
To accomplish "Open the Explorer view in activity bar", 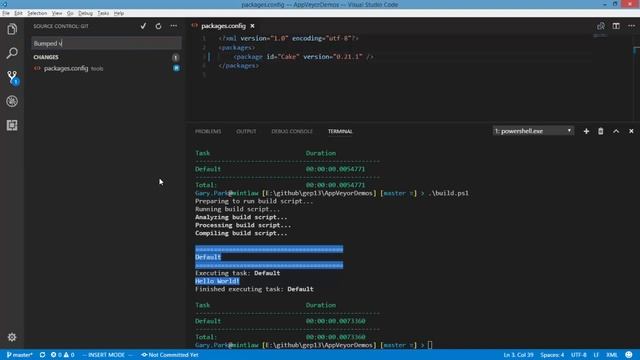I will [x=12, y=29].
